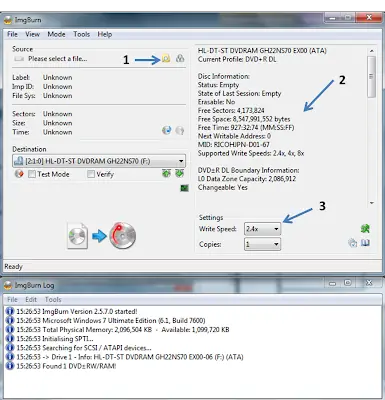Open the File menu in ImgBurn
Viewport: 385px width, 400px height.
coord(12,34)
